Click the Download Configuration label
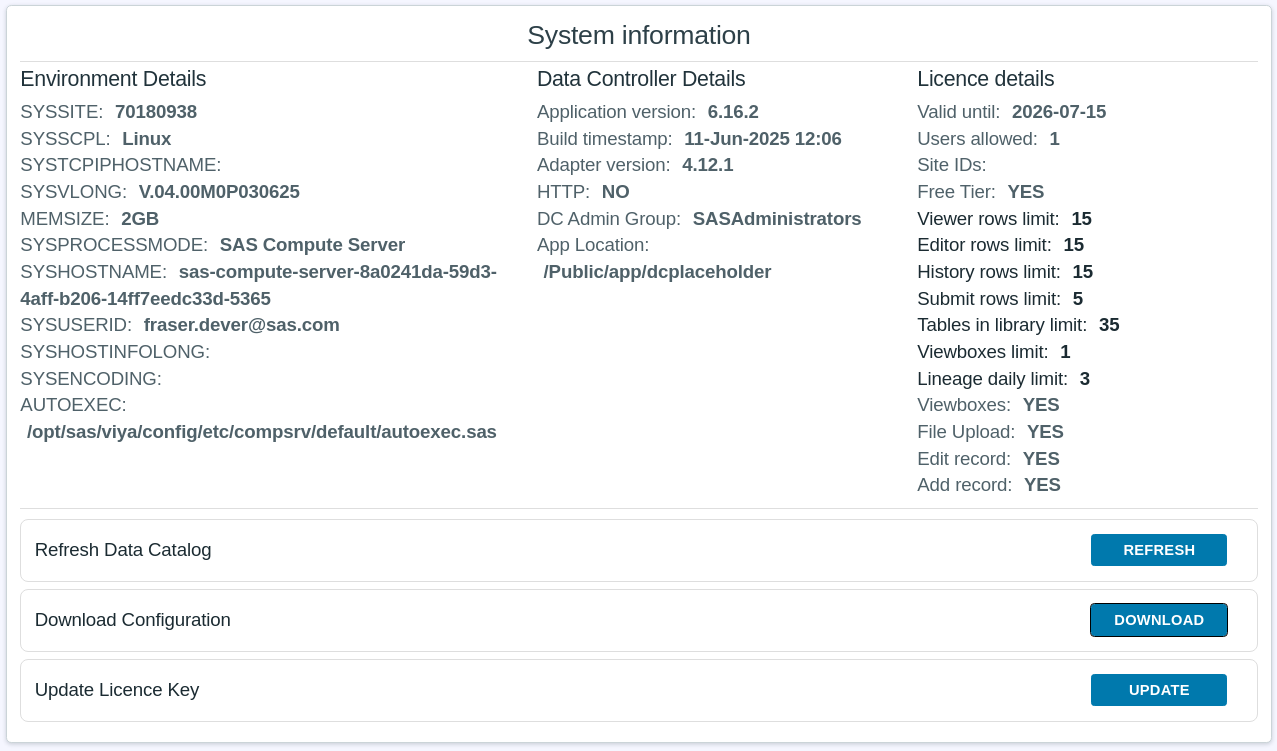Viewport: 1277px width, 751px height. (x=132, y=620)
